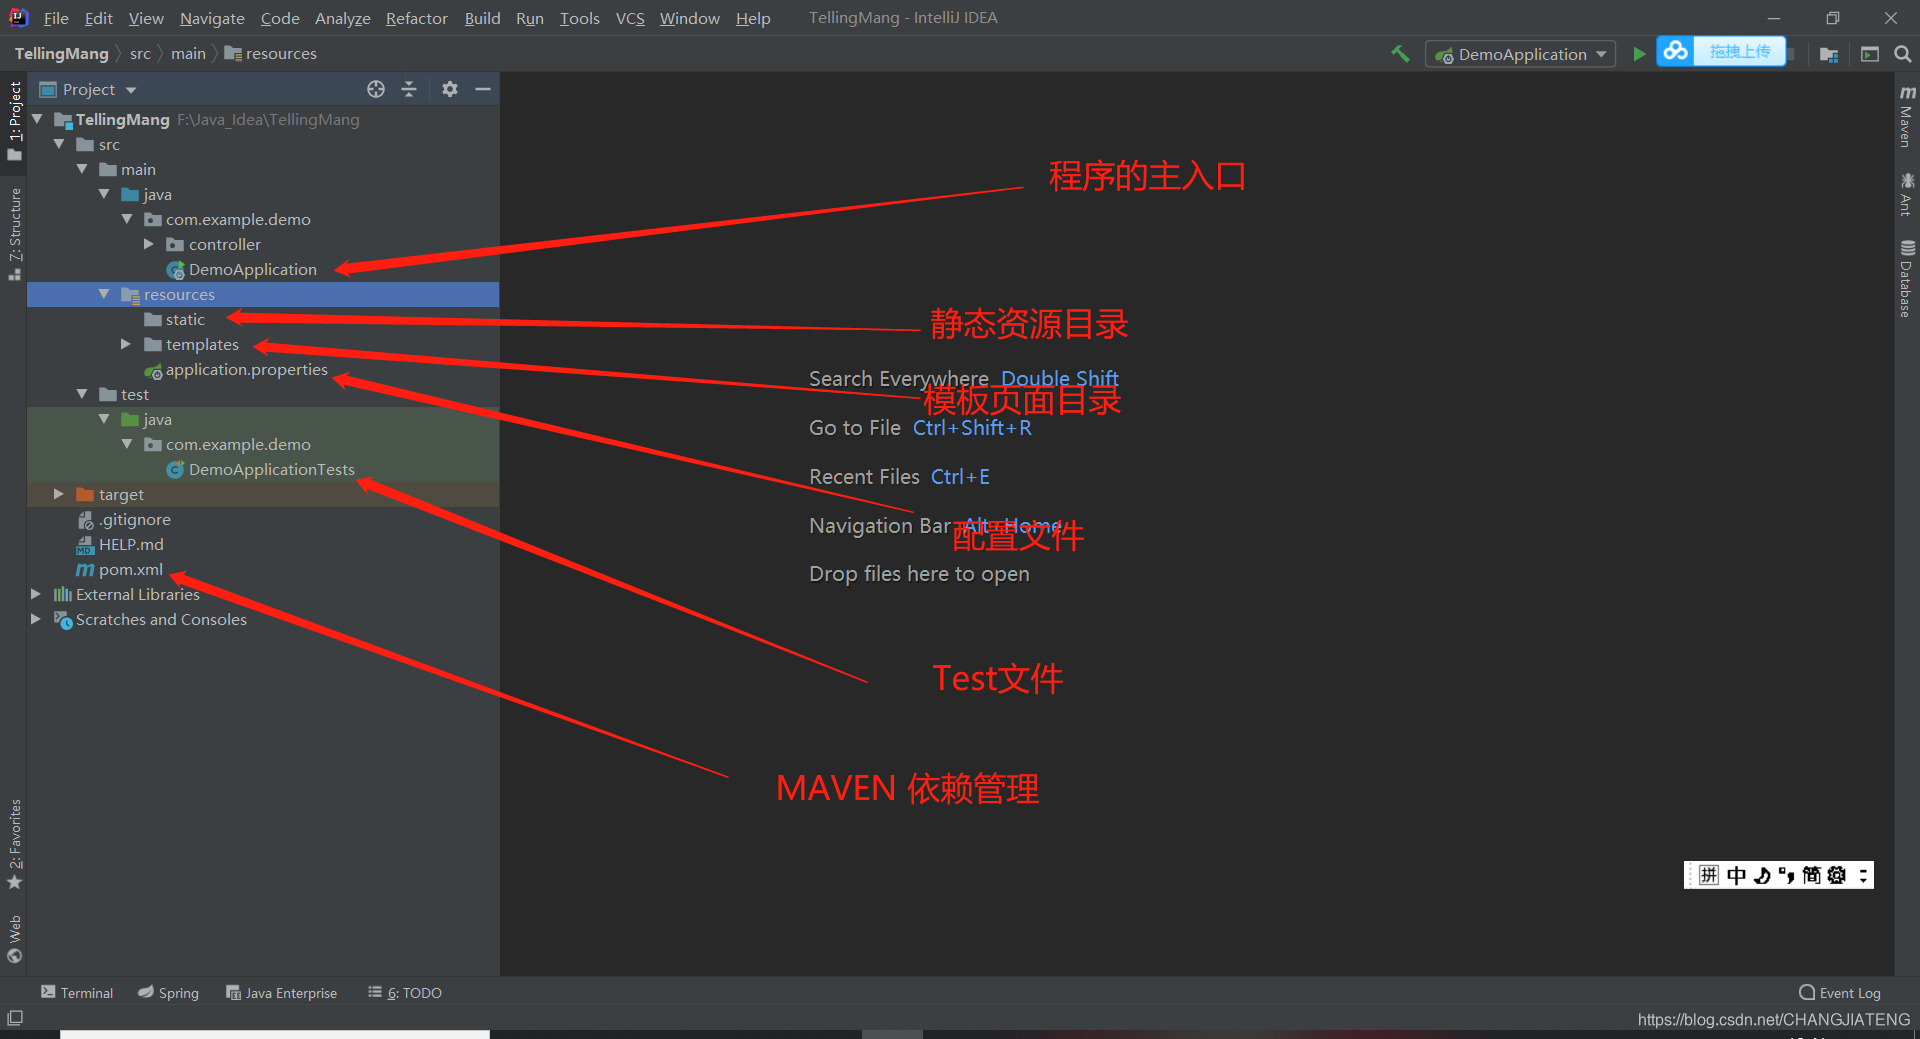The image size is (1920, 1039).
Task: Click the window layout icon beside search
Action: 1869,54
